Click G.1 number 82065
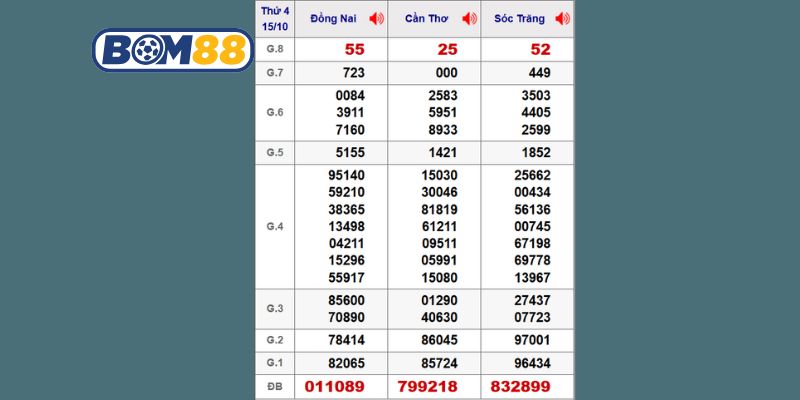Image resolution: width=800 pixels, height=400 pixels. (x=346, y=364)
